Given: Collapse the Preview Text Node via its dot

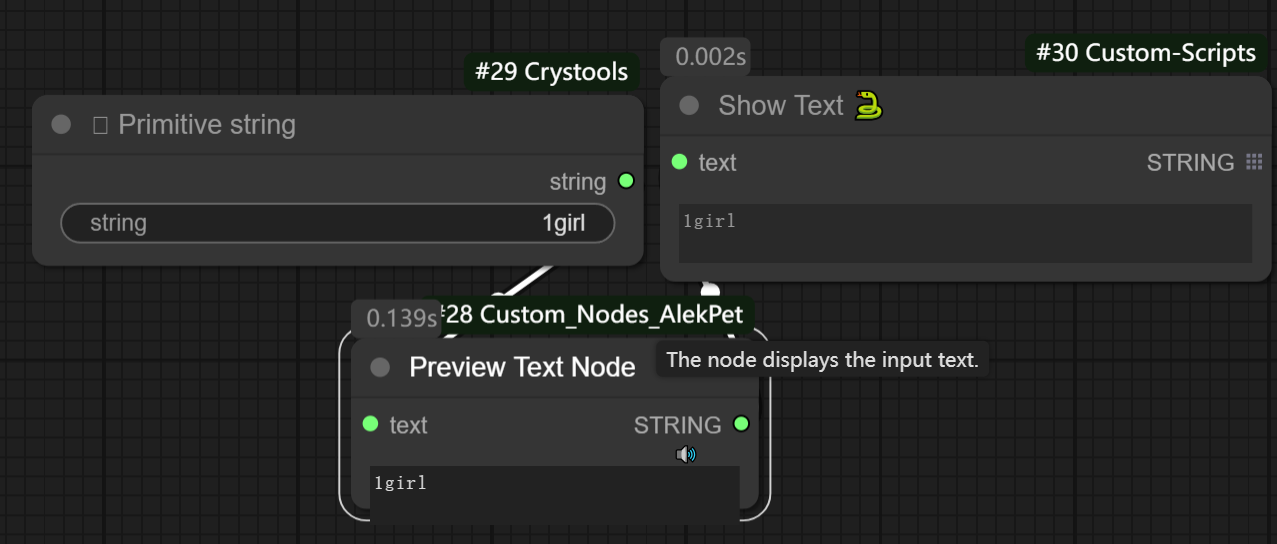Looking at the screenshot, I should tap(380, 368).
